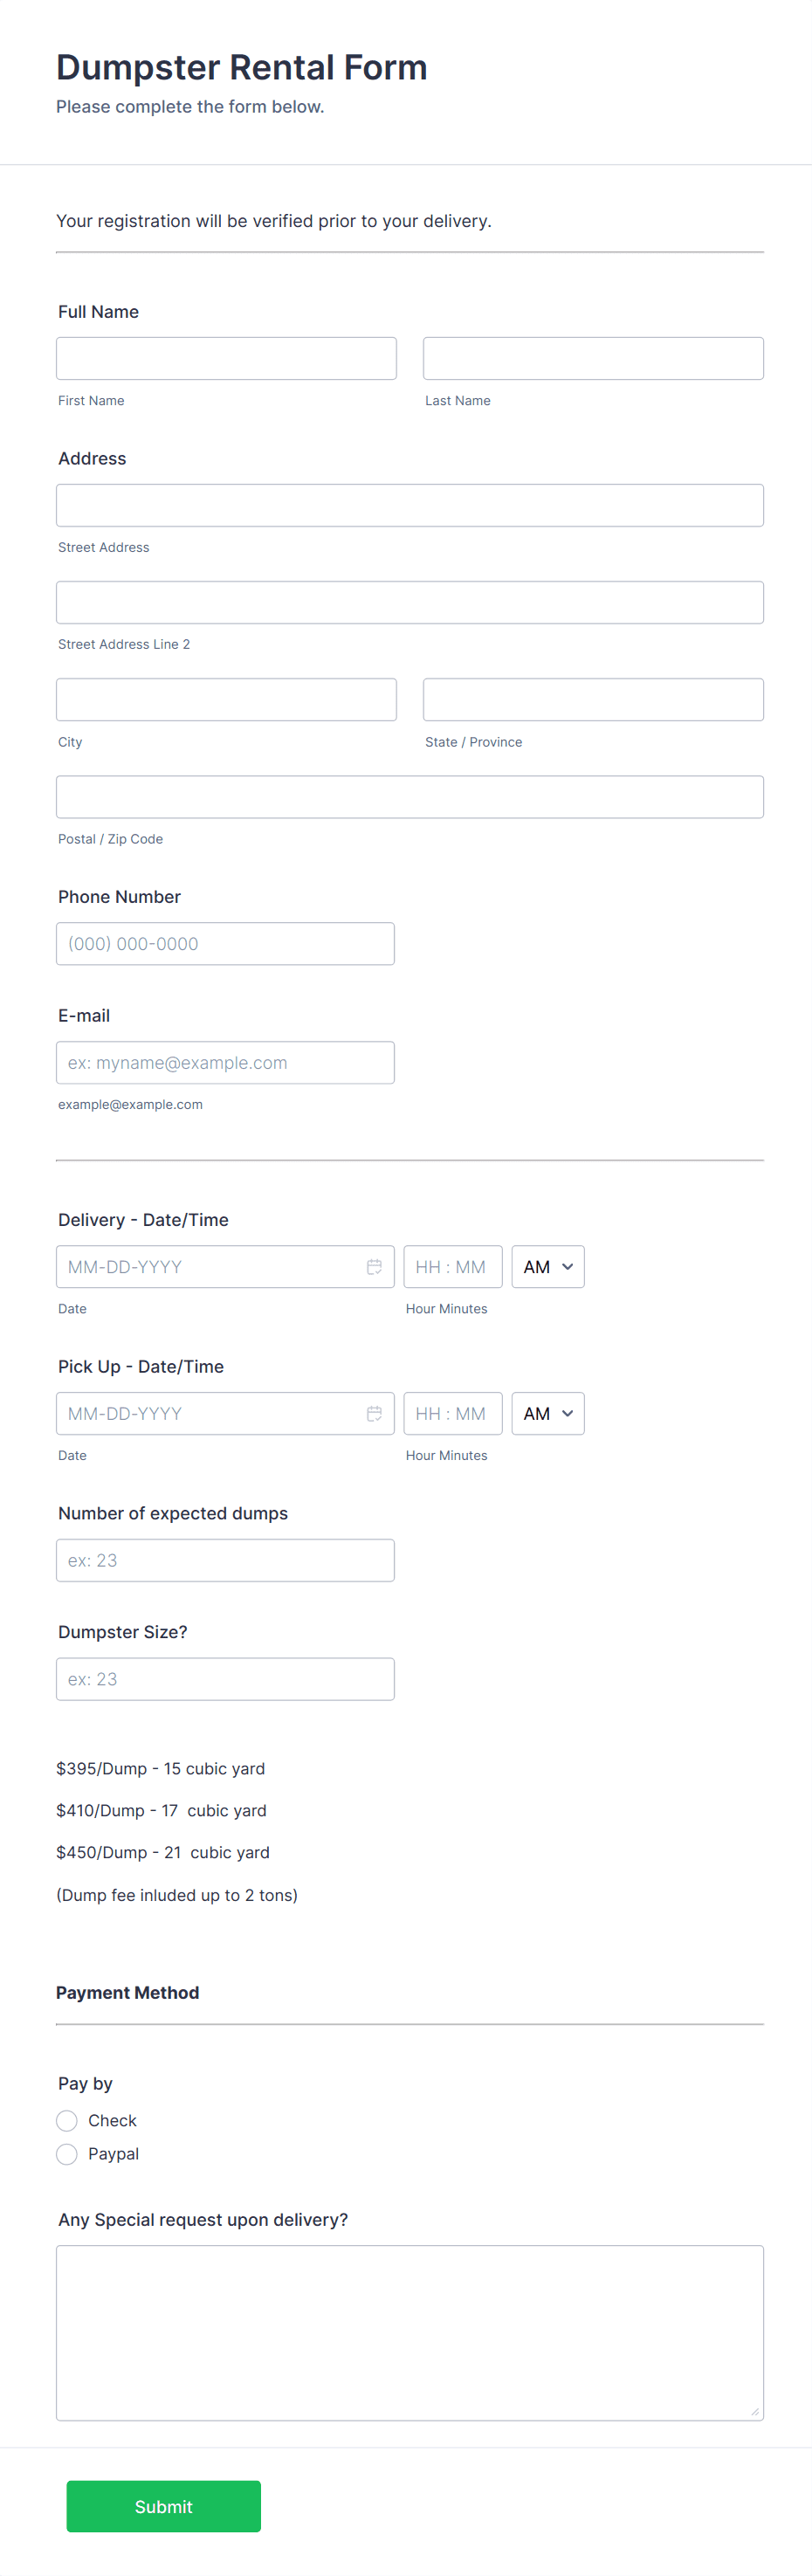
Task: Submit the dumpster rental form
Action: coord(163,2506)
